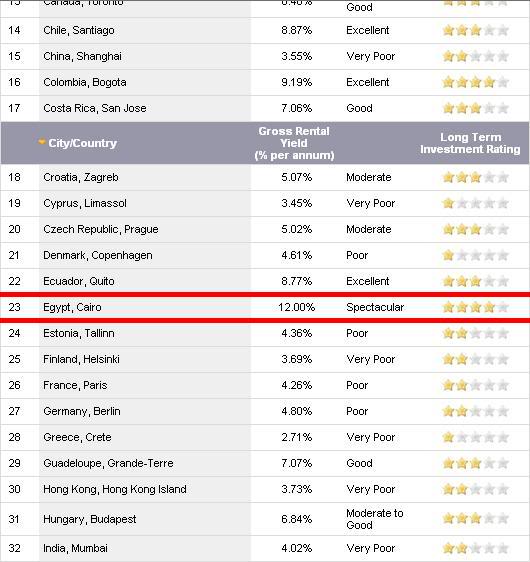Click Chile, Santiago star rating
Image resolution: width=530 pixels, height=562 pixels.
click(x=476, y=30)
